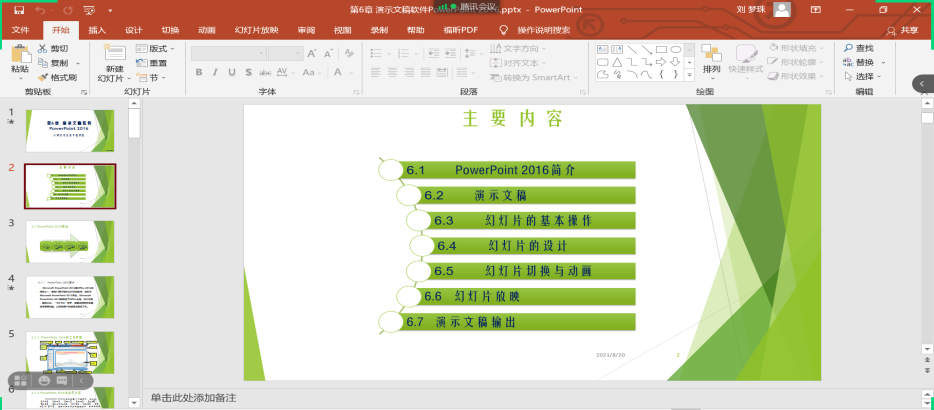Click the Cut (剪切) scissors icon
934x410 pixels.
(x=42, y=48)
